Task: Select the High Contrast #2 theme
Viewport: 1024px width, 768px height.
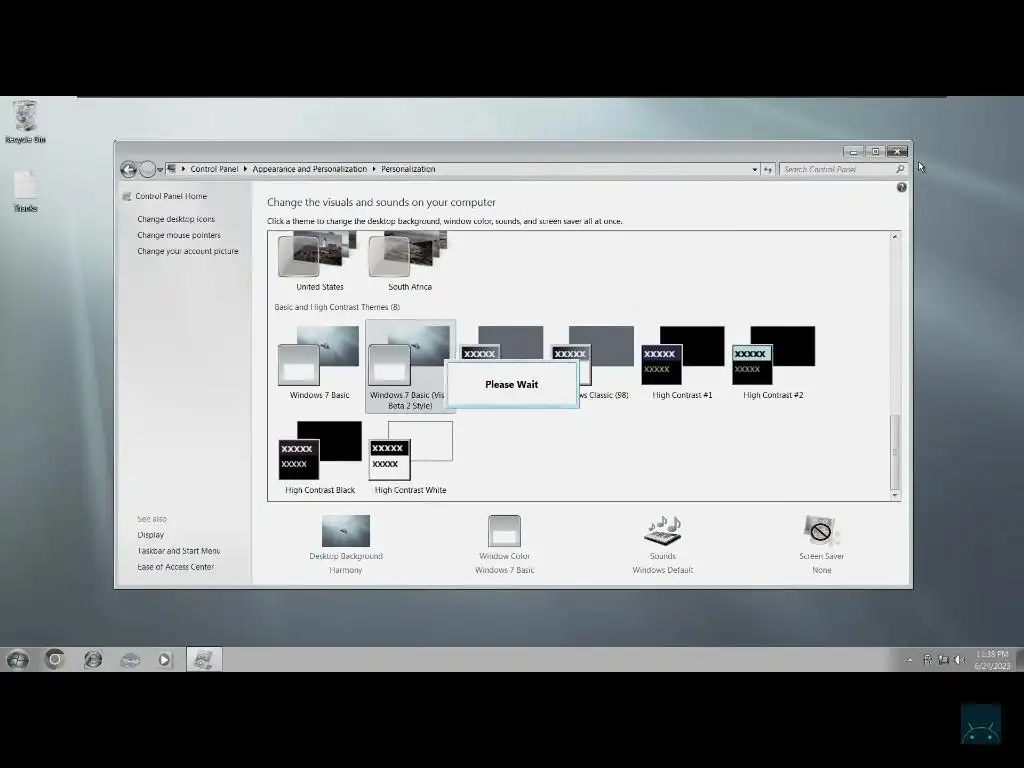Action: [x=773, y=363]
